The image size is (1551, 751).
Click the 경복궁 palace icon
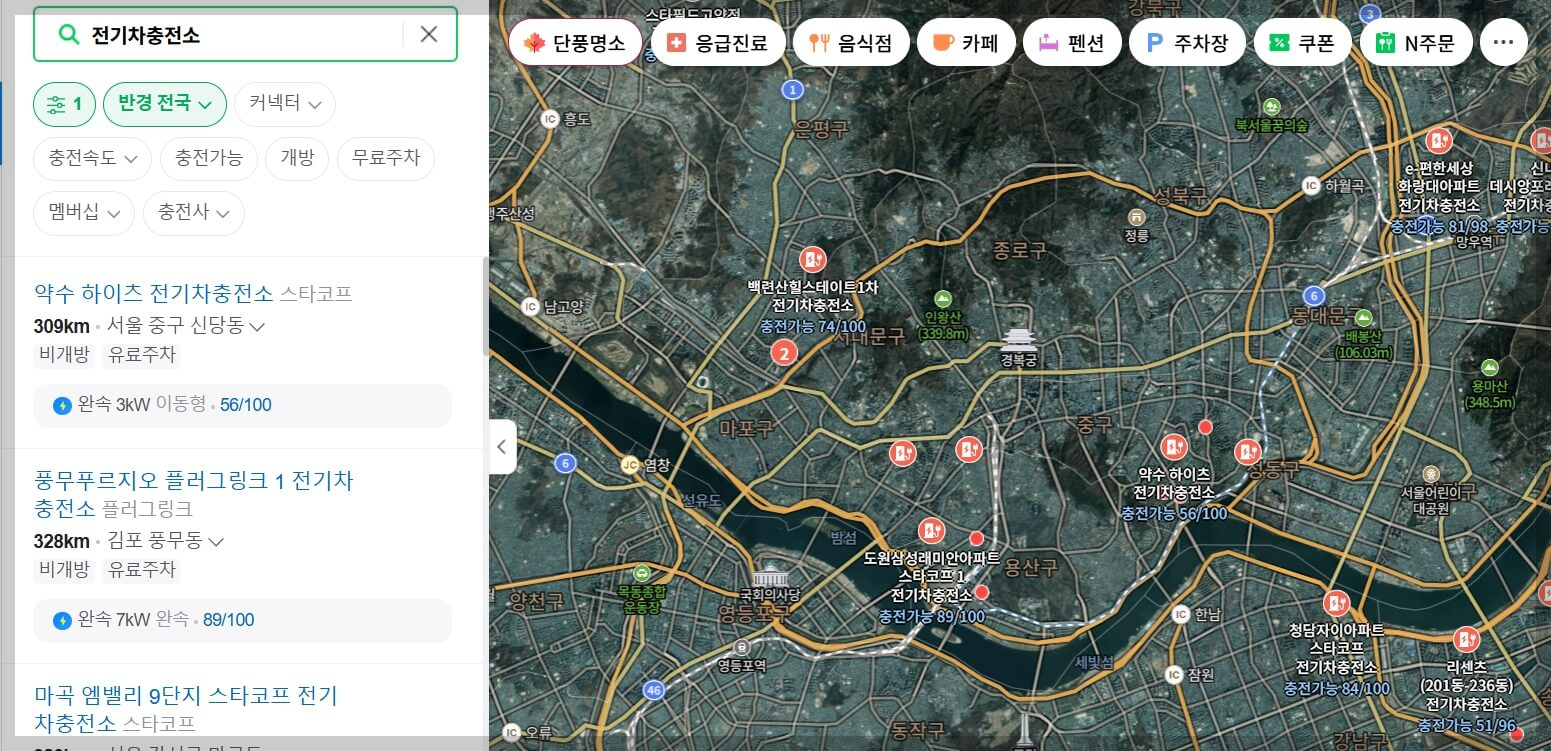coord(1018,340)
